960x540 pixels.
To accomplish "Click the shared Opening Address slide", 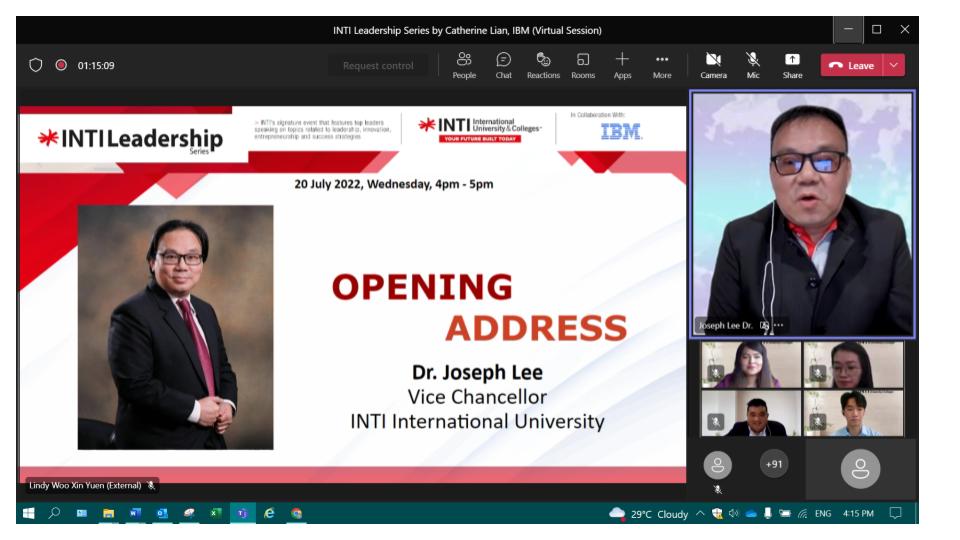I will (x=352, y=294).
